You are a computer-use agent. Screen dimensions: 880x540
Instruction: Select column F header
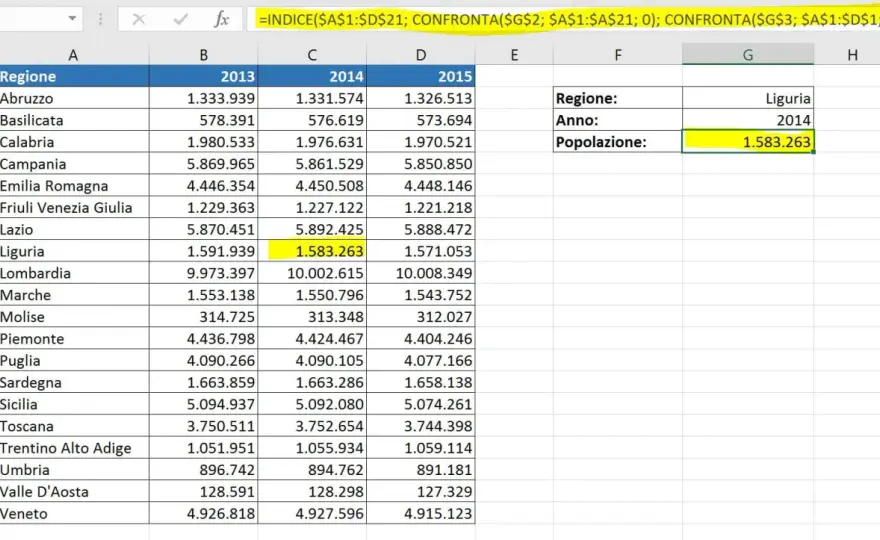tap(618, 54)
